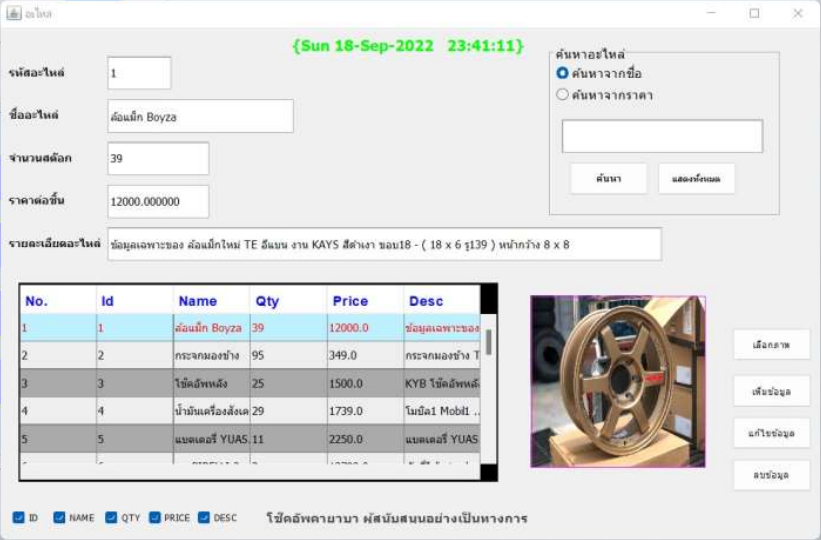Click the 12000.0 price cell in table
The width and height of the screenshot is (821, 540).
point(365,328)
